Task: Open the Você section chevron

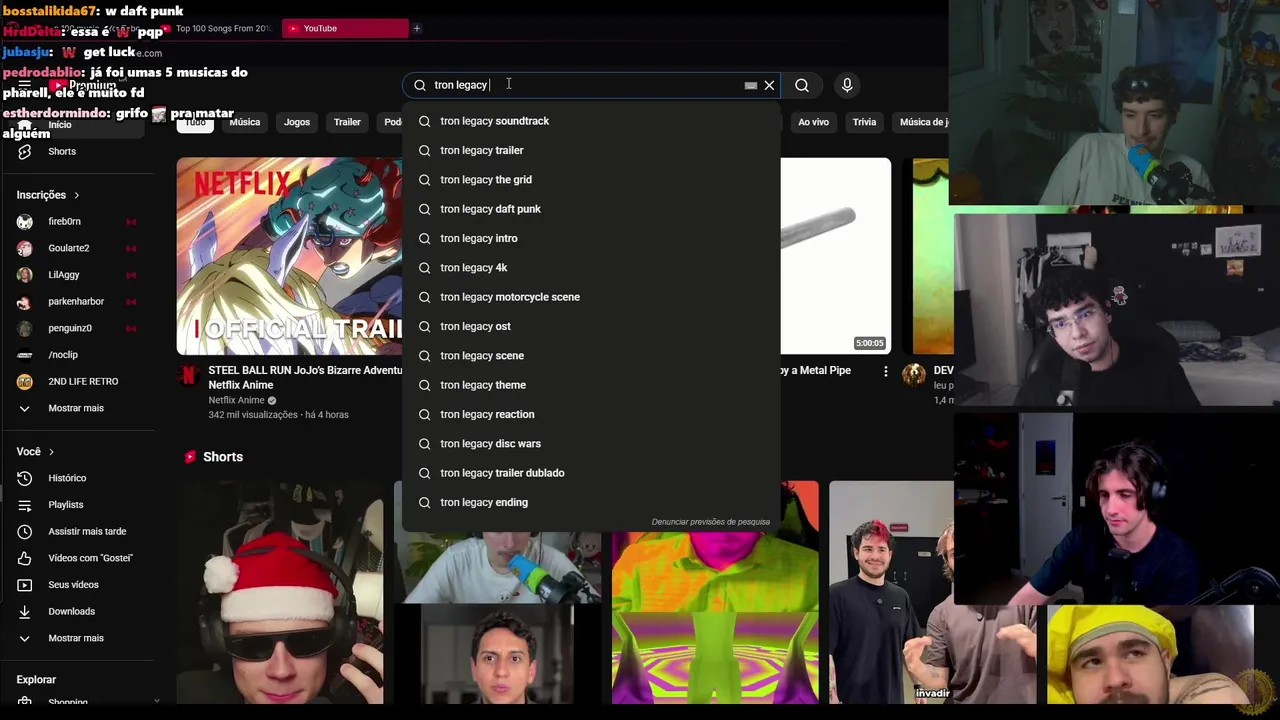Action: (52, 452)
